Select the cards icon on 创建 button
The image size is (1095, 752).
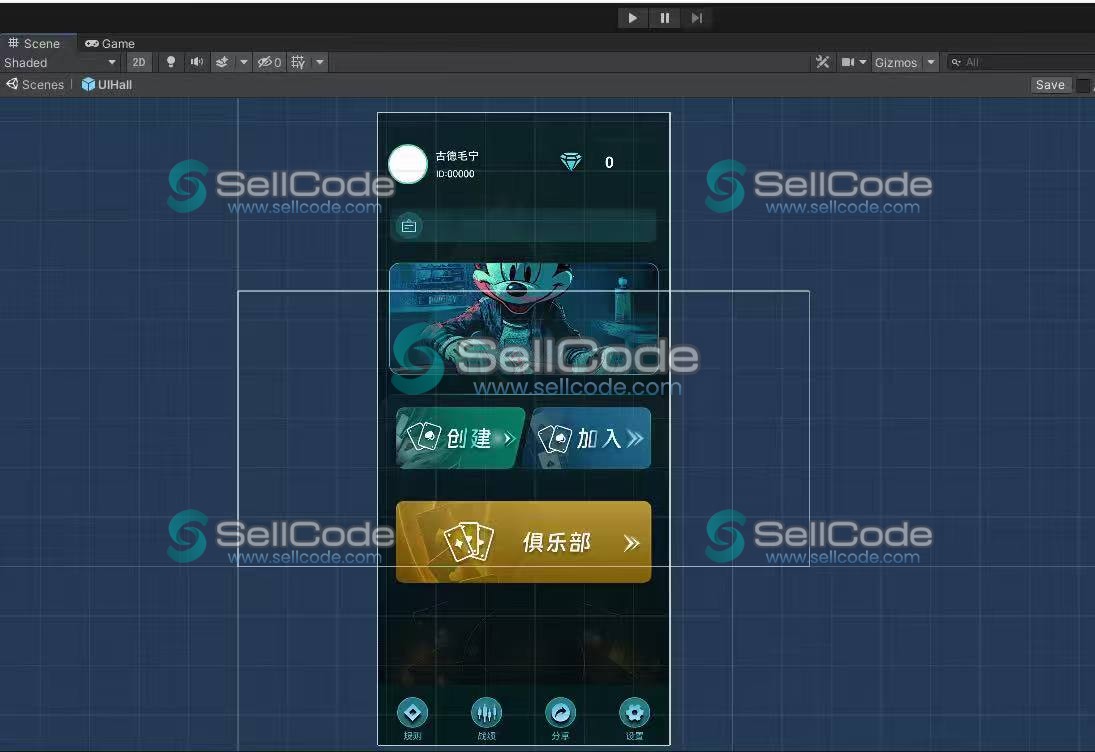(x=424, y=436)
